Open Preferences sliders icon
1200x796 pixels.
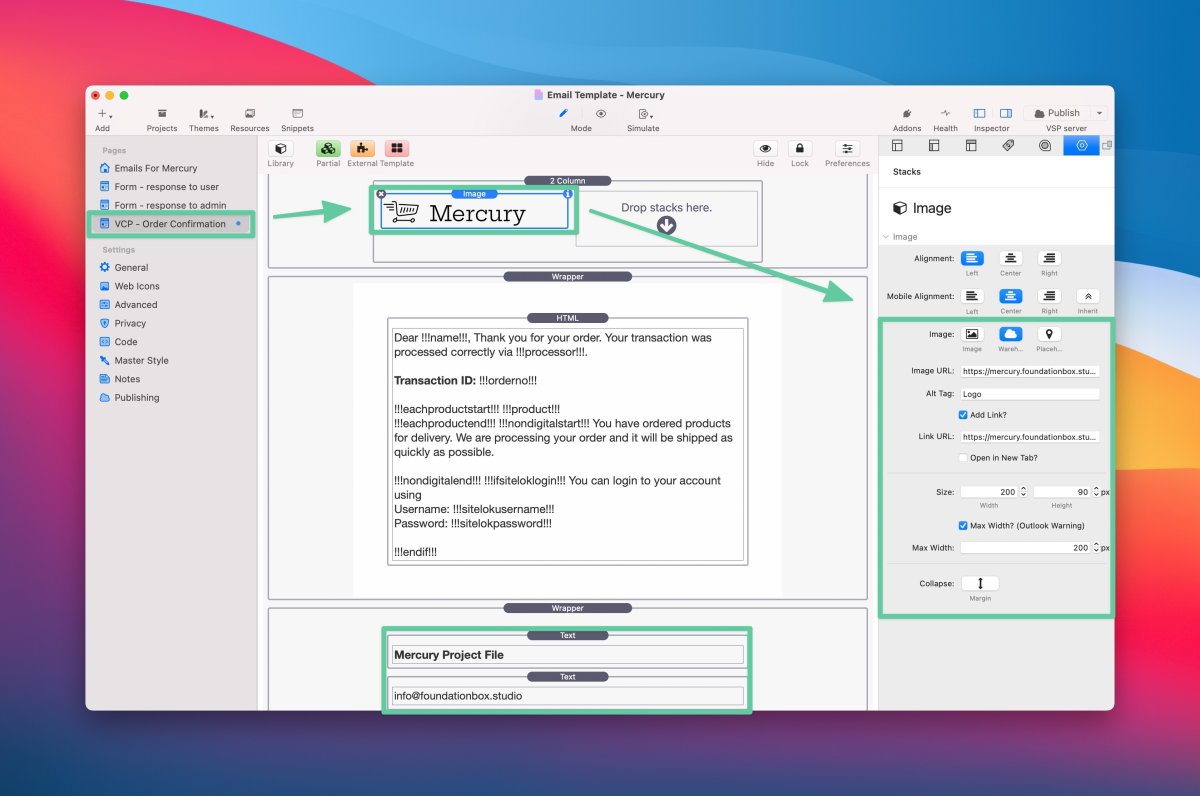pyautogui.click(x=847, y=149)
